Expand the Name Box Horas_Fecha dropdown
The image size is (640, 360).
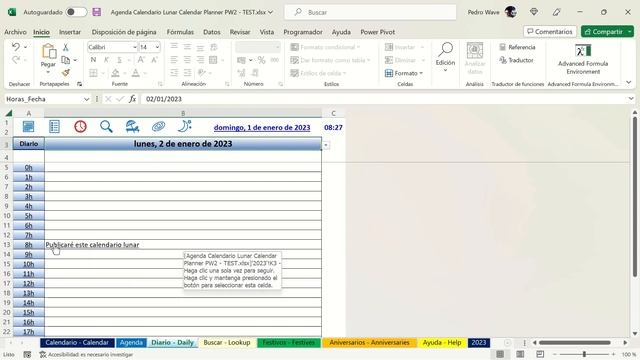coord(86,99)
